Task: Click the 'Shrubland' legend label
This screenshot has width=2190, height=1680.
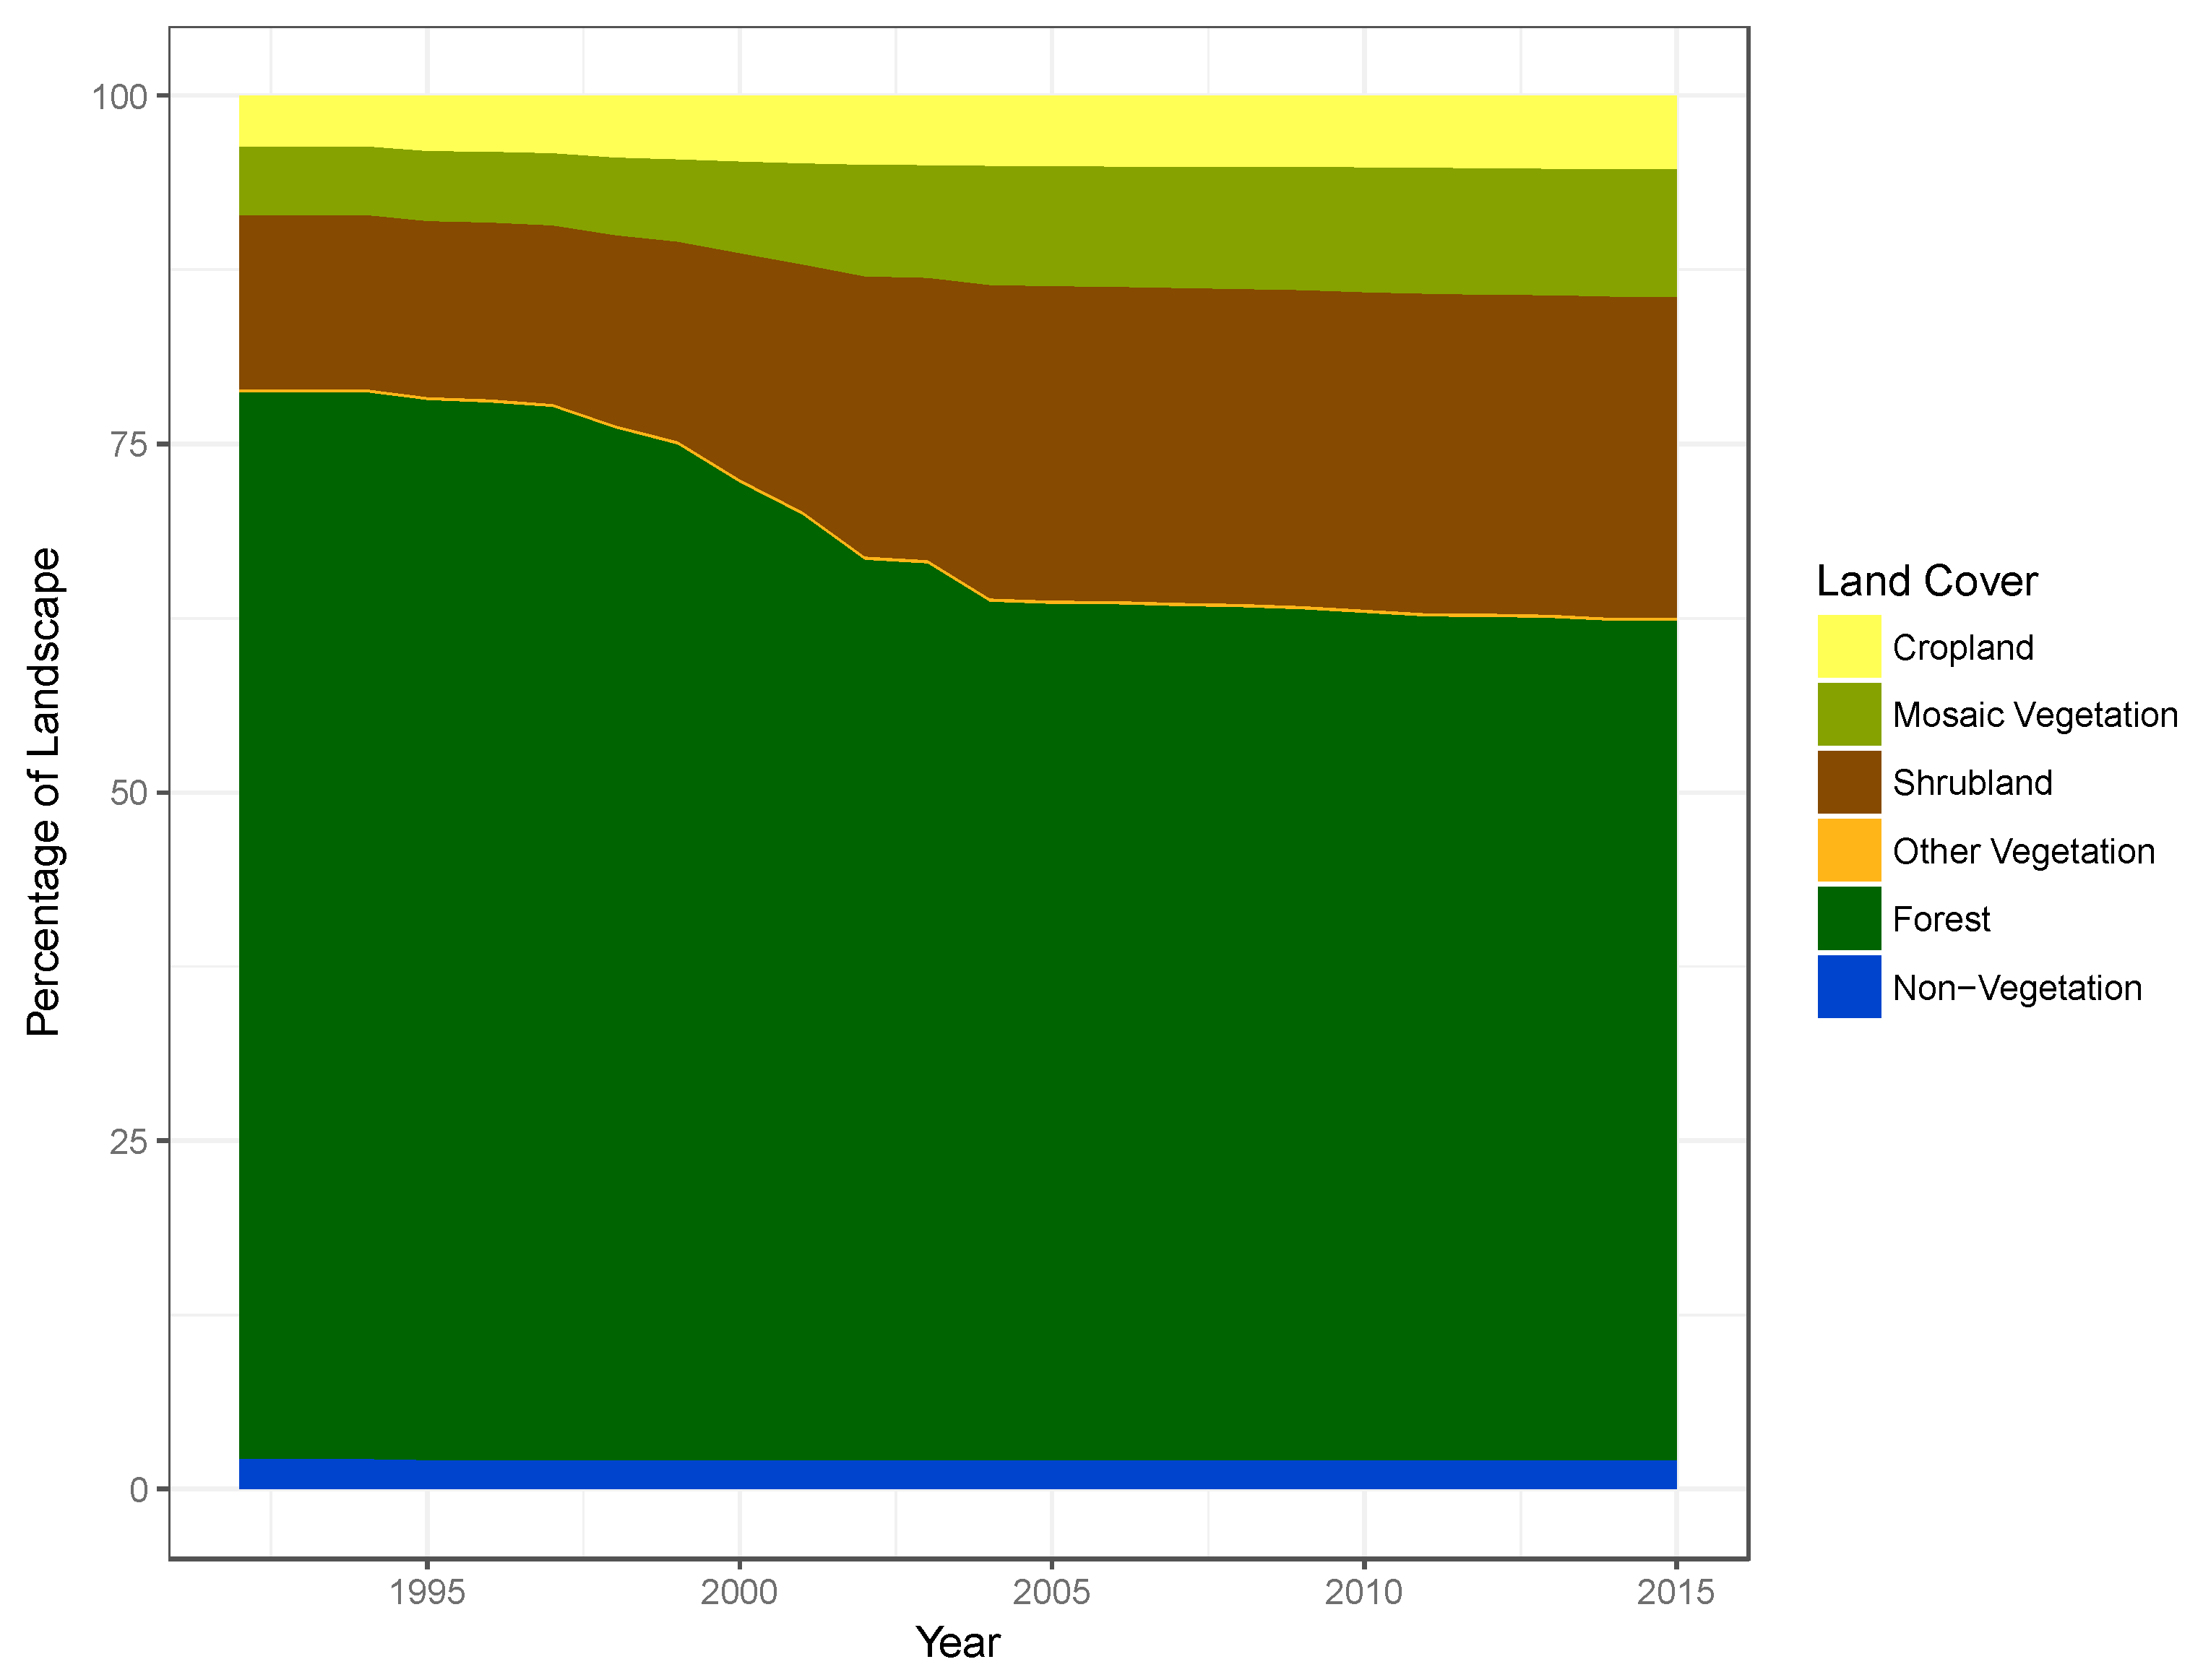Action: coord(1972,783)
